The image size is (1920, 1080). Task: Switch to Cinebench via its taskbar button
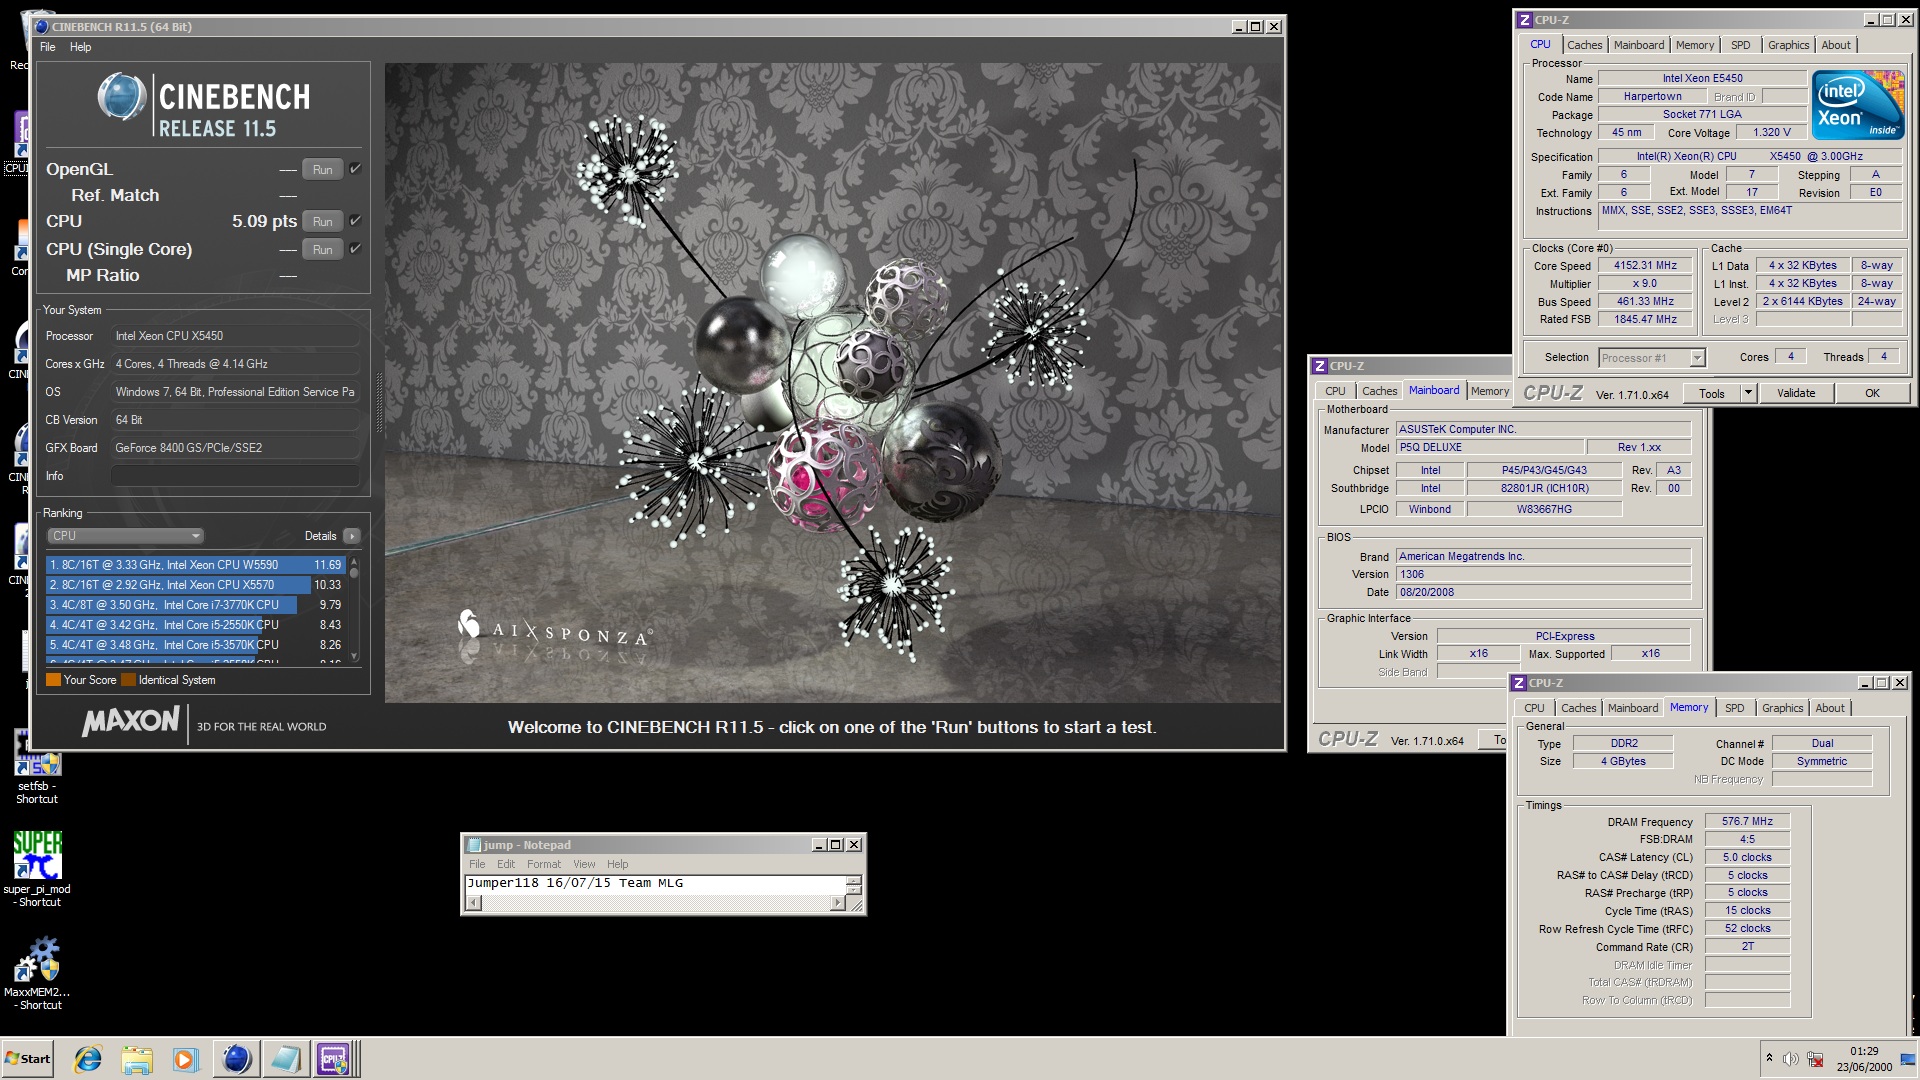coord(236,1059)
